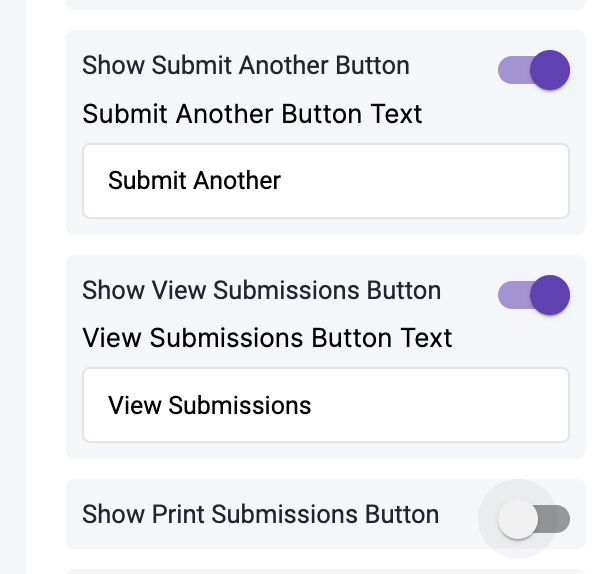This screenshot has height=574, width=614.
Task: Click the "View Submissions Button Text" heading
Action: [267, 338]
